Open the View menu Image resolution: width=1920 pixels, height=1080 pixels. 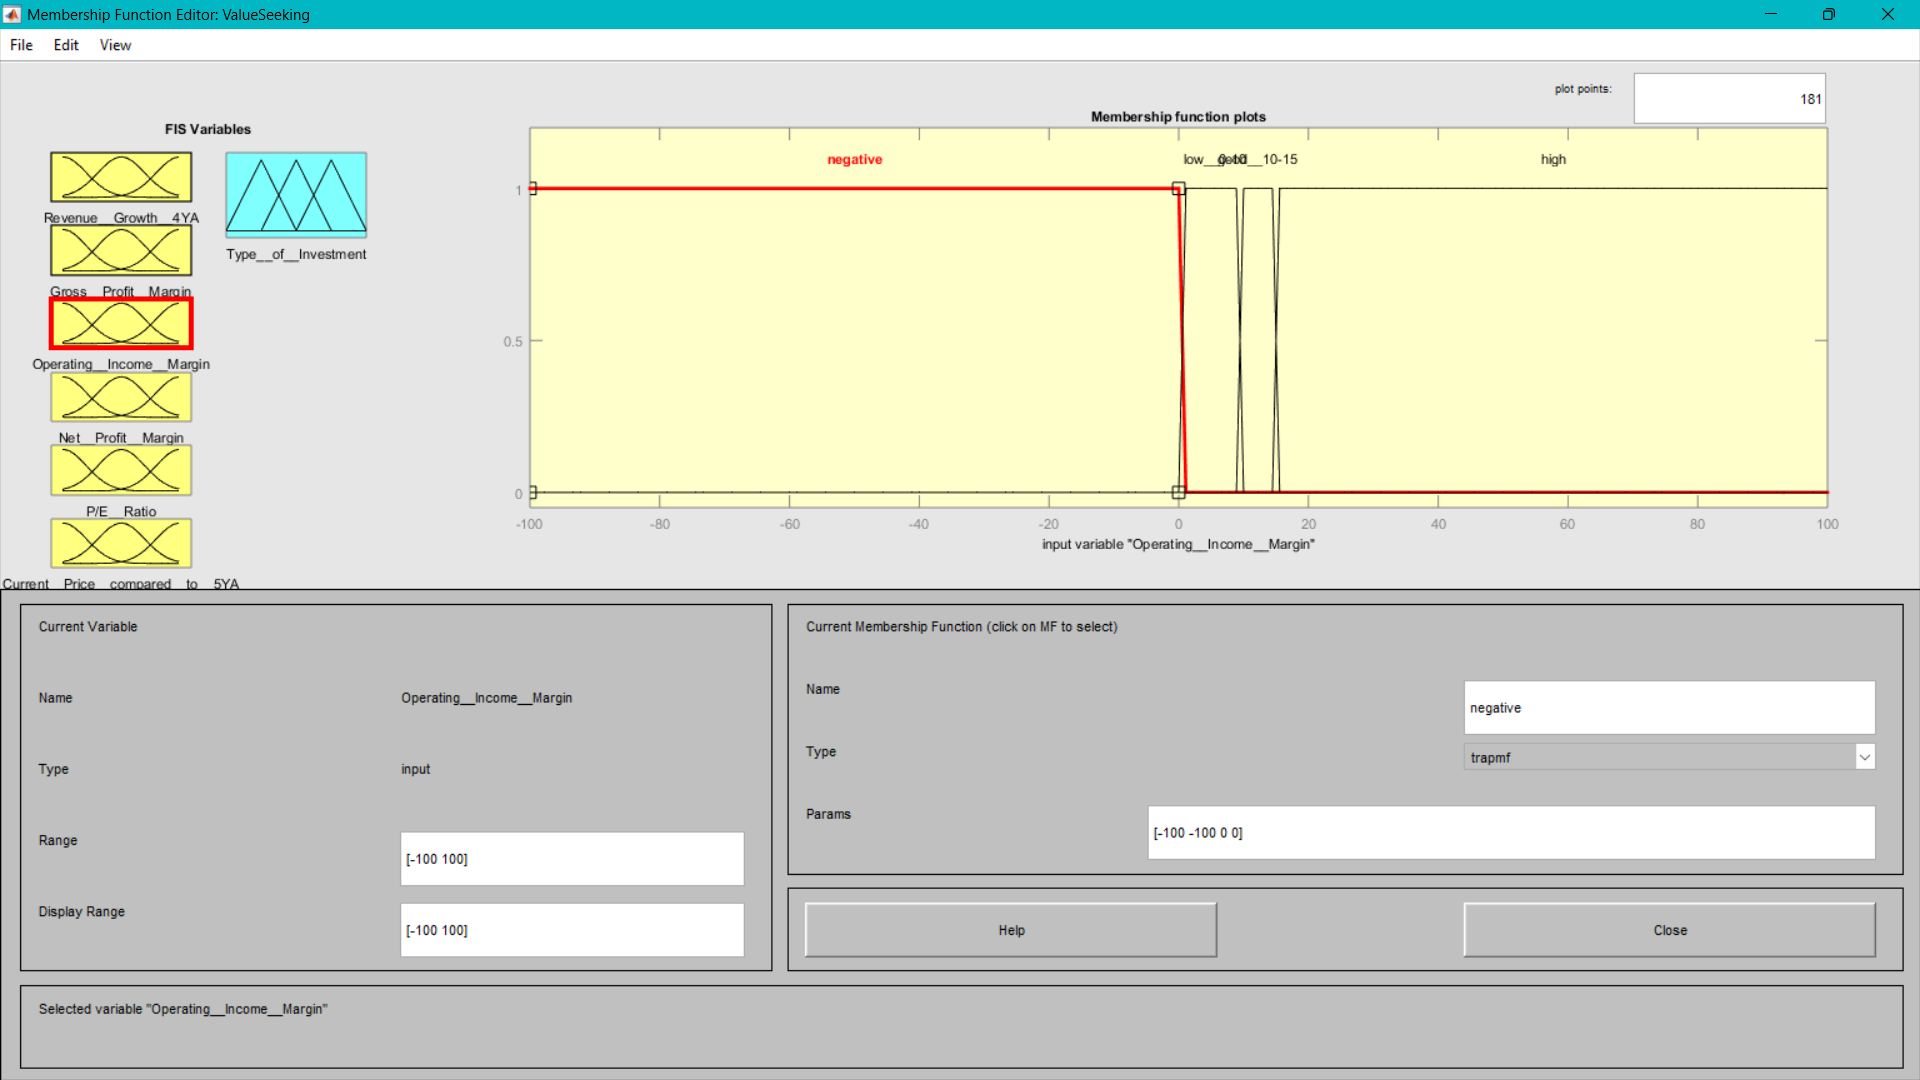tap(115, 45)
